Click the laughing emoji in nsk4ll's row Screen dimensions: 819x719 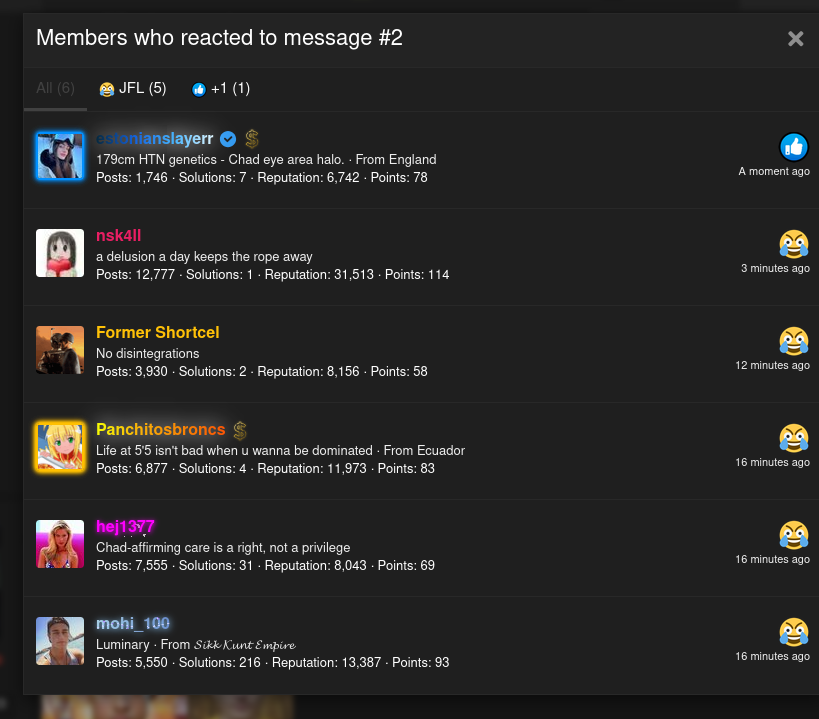[x=794, y=244]
